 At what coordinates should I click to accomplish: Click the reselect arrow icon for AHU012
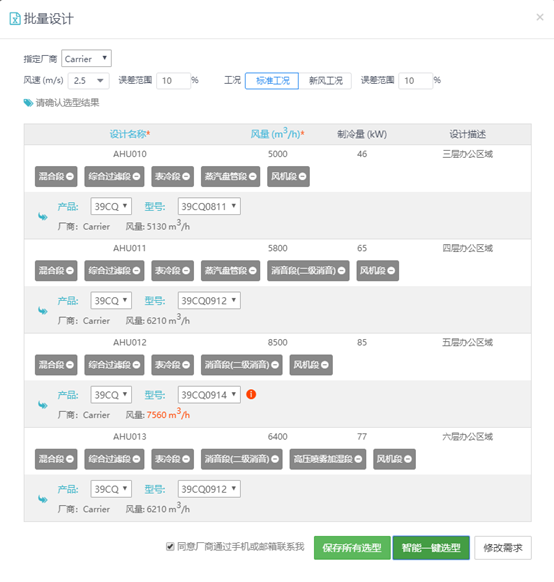click(43, 405)
